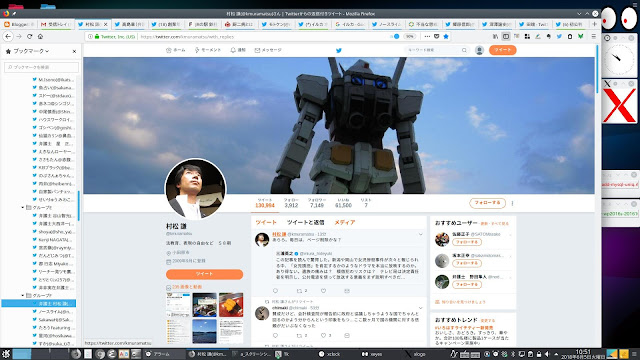The height and width of the screenshot is (360, 640).
Task: Open the Home item in Twitter nav
Action: (x=176, y=50)
